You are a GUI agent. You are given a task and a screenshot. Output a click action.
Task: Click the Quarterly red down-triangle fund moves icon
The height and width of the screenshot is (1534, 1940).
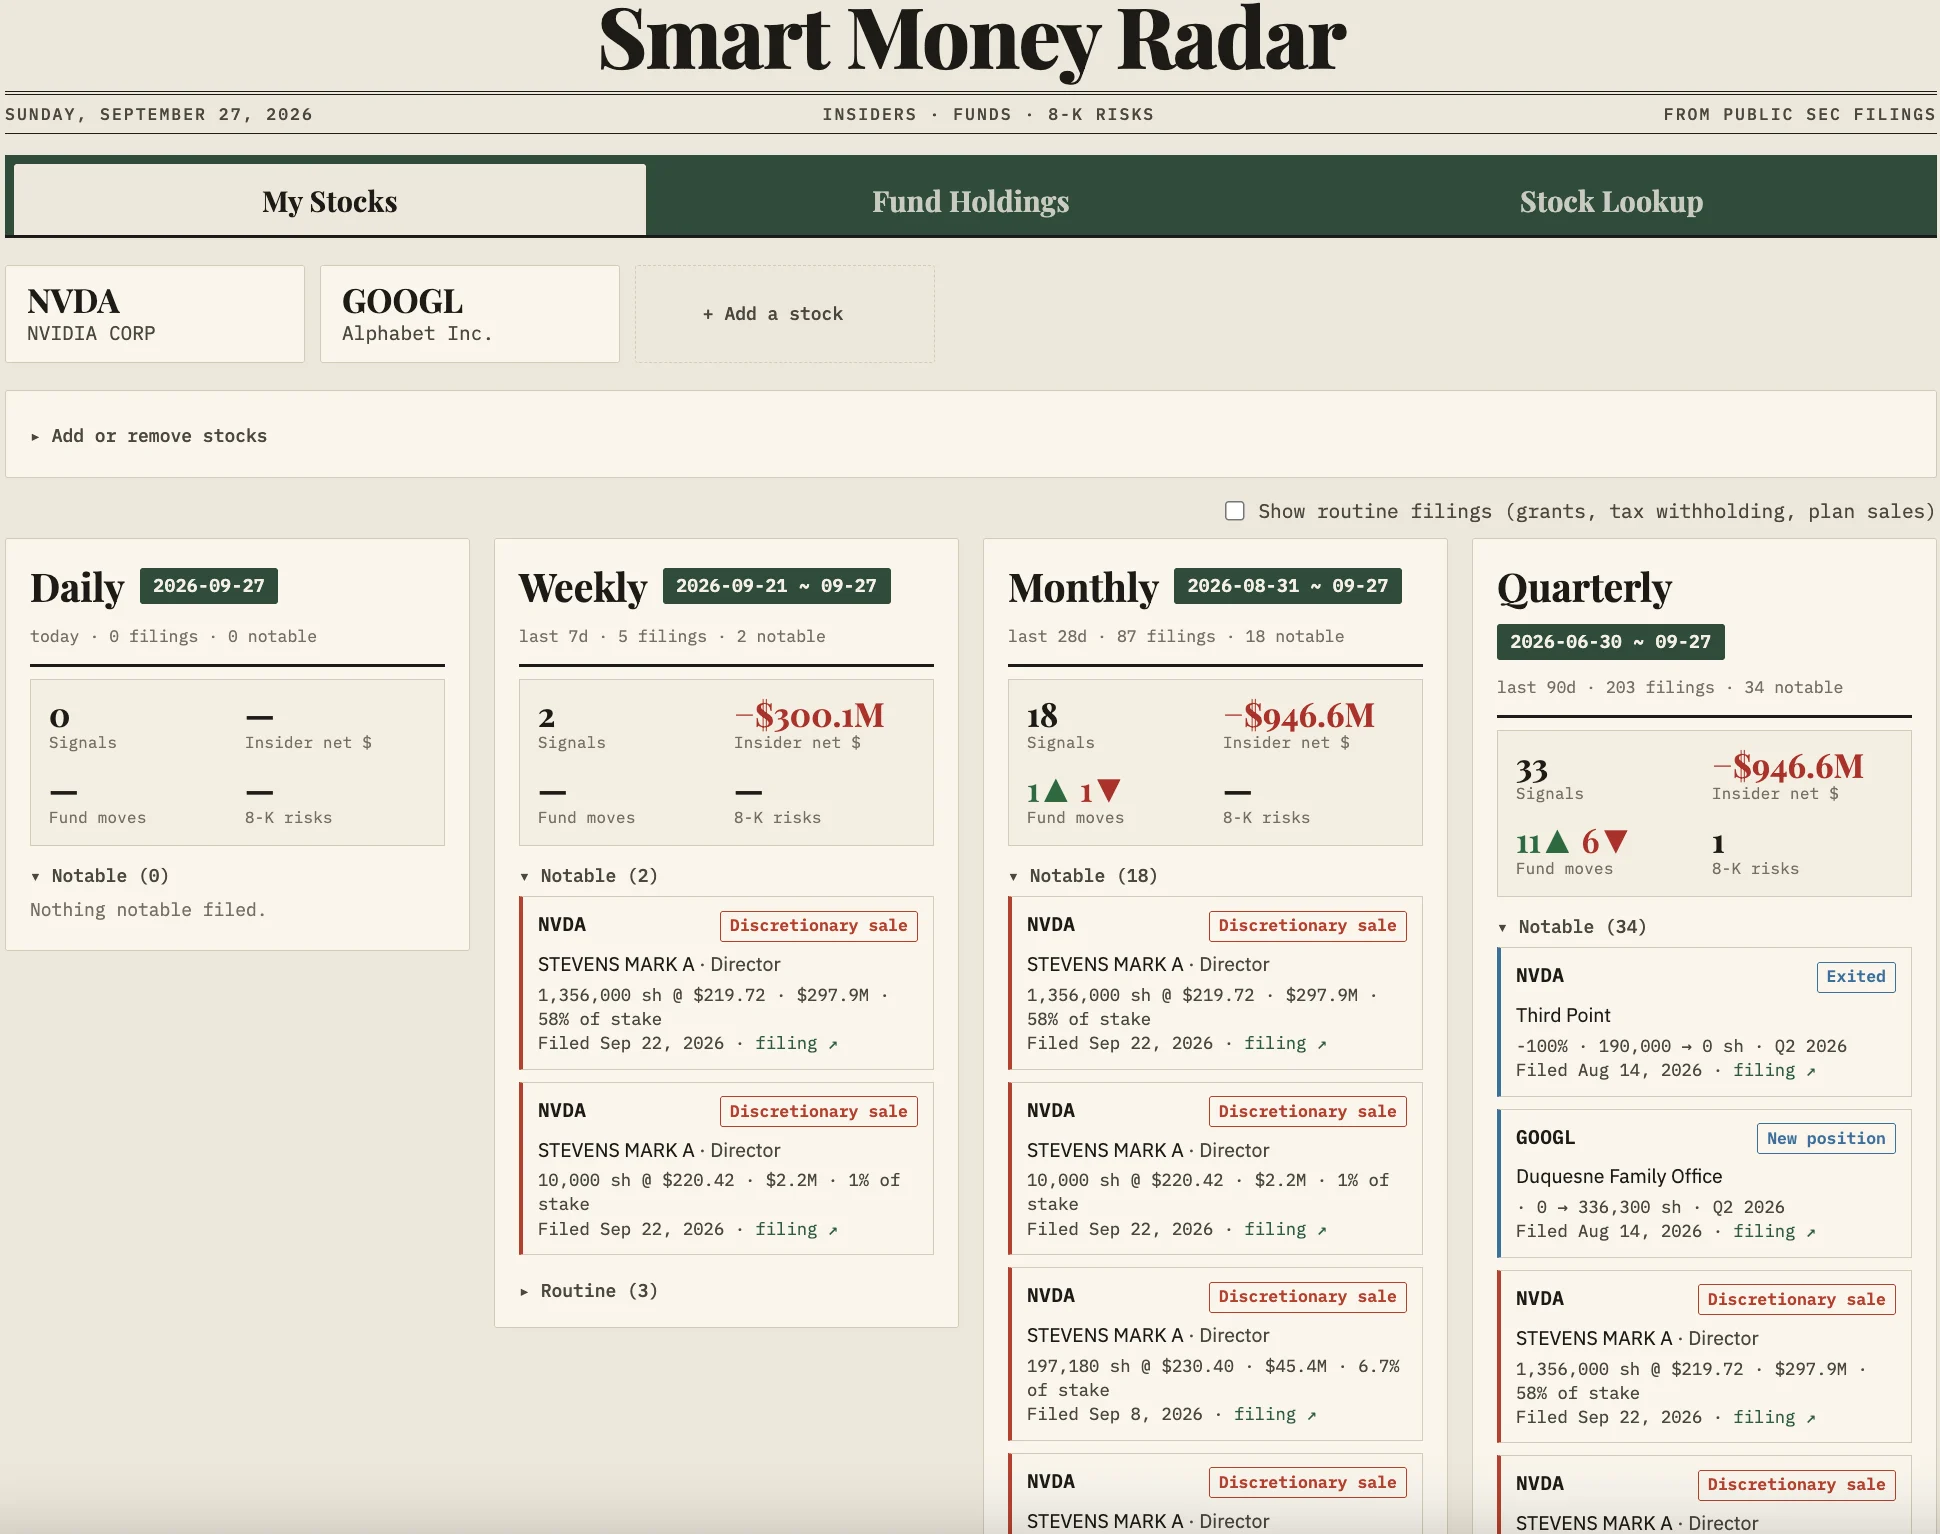click(1615, 842)
